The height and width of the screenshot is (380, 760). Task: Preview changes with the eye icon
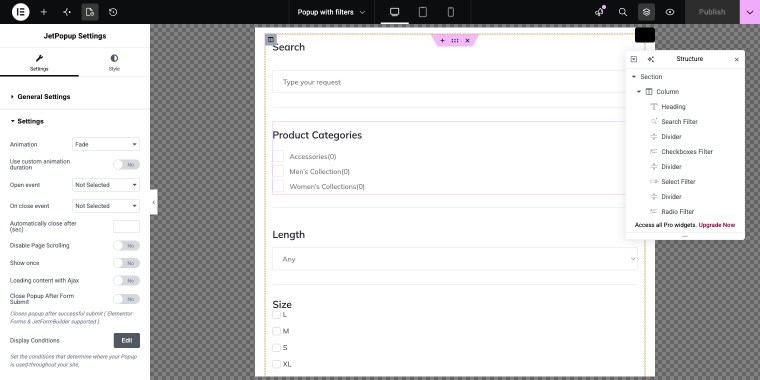click(x=670, y=12)
